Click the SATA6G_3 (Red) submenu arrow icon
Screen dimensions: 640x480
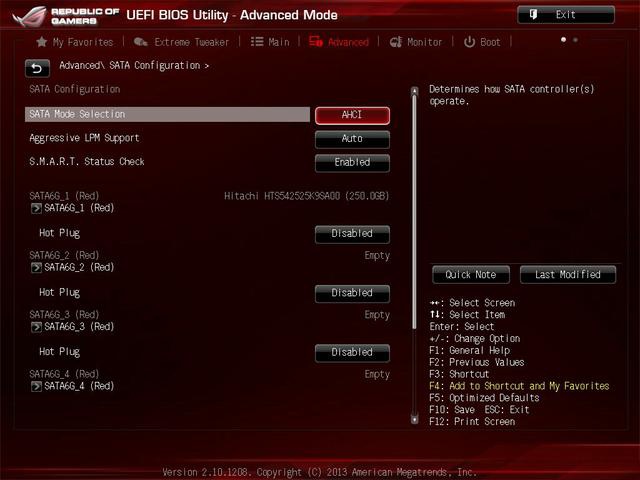click(x=36, y=327)
